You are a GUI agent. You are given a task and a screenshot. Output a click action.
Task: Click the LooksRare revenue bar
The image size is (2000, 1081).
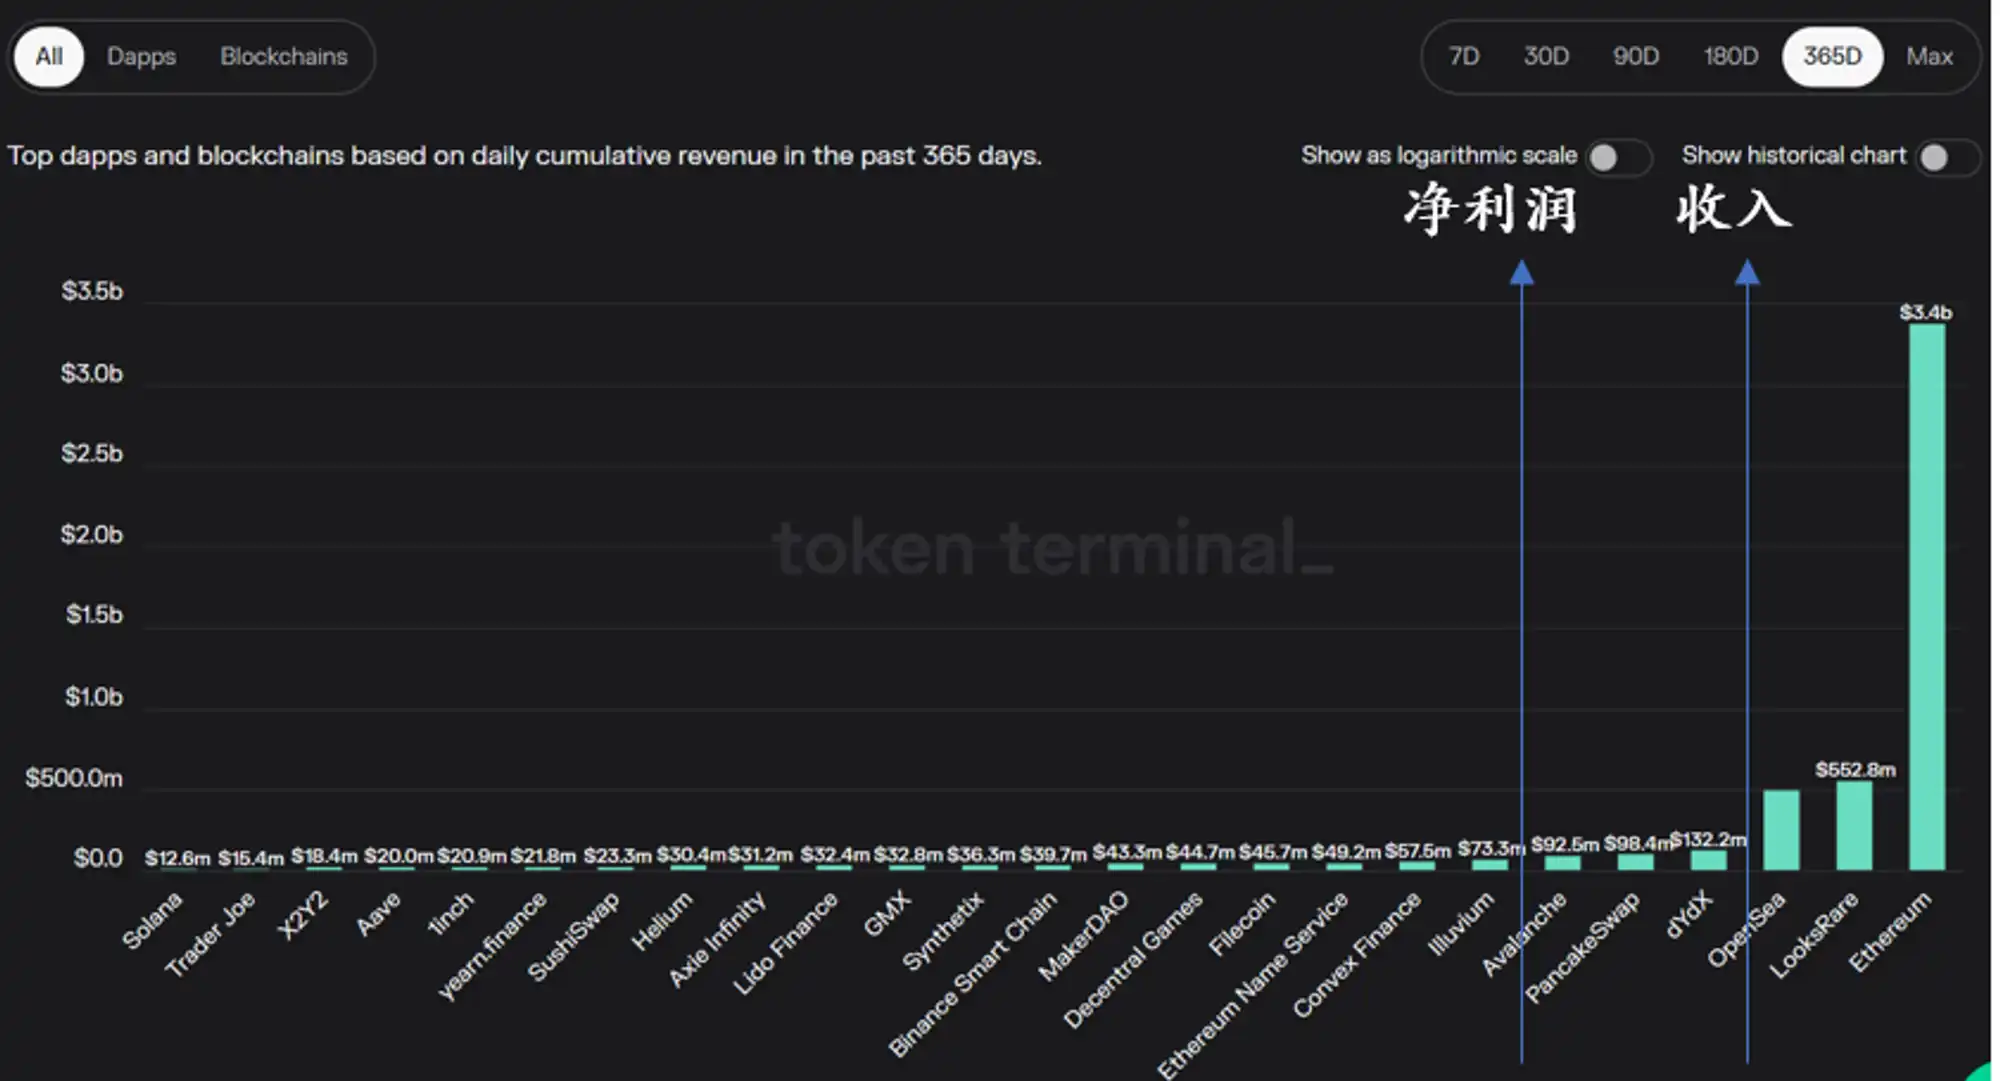coord(1854,825)
